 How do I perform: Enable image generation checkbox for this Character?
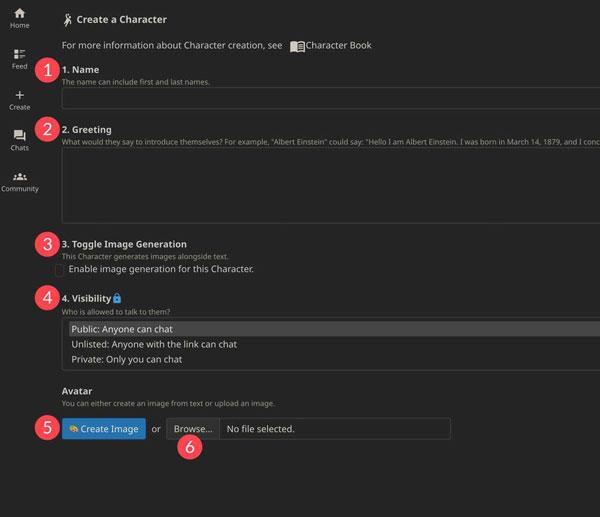pos(60,269)
